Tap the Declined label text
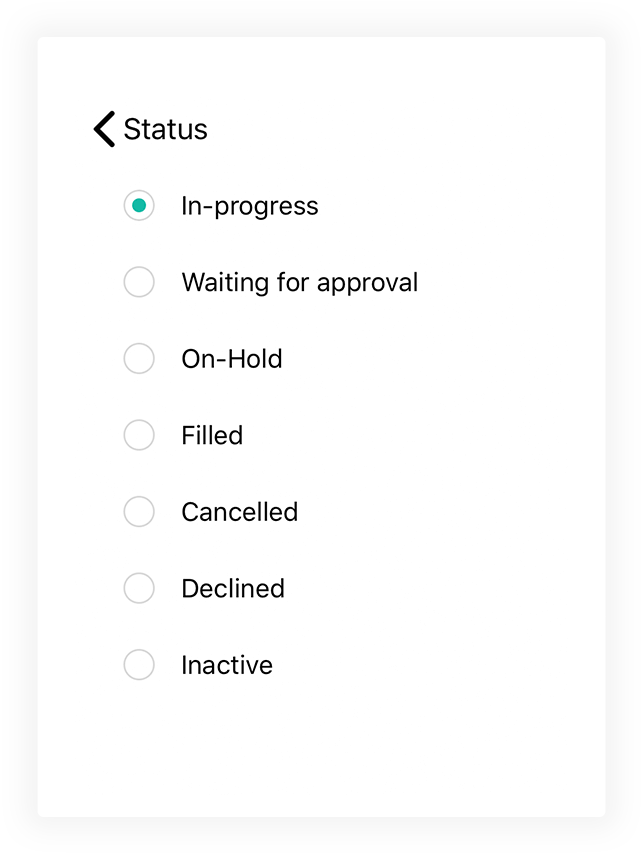 click(x=232, y=588)
